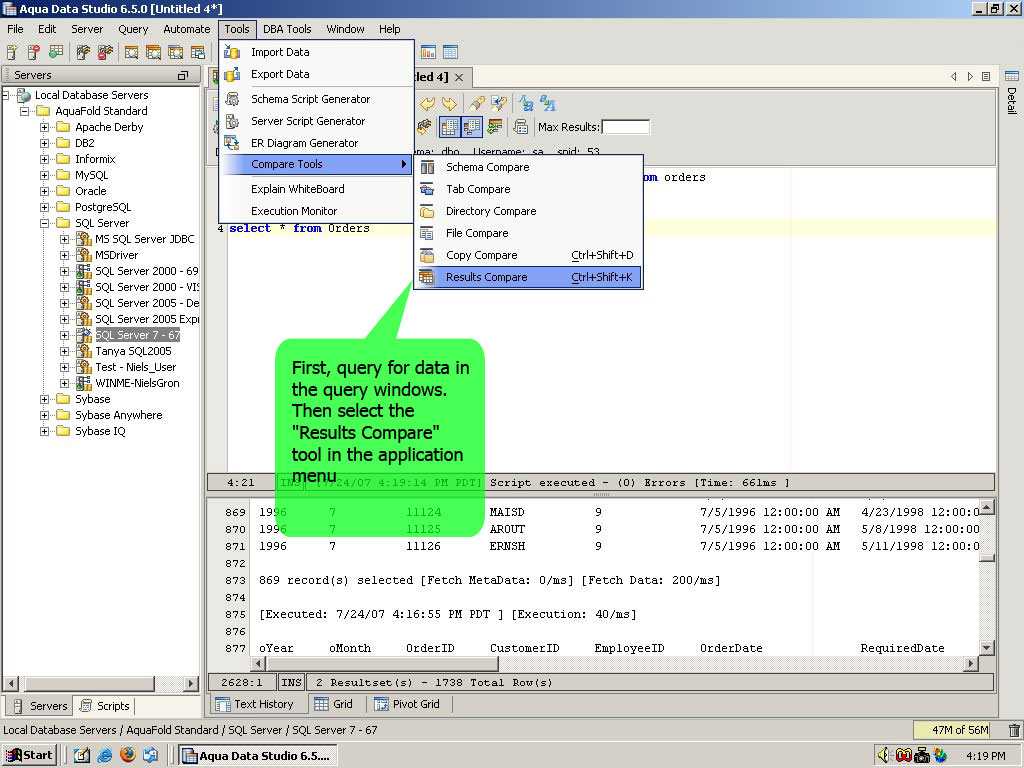The width and height of the screenshot is (1024, 768).
Task: Show next tab with right arrow
Action: pos(970,76)
